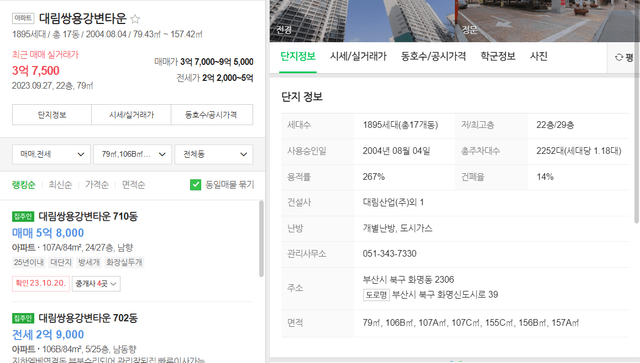Click the recent sale price 3억 7,500
Screen dimensions: 640x363
(x=36, y=71)
